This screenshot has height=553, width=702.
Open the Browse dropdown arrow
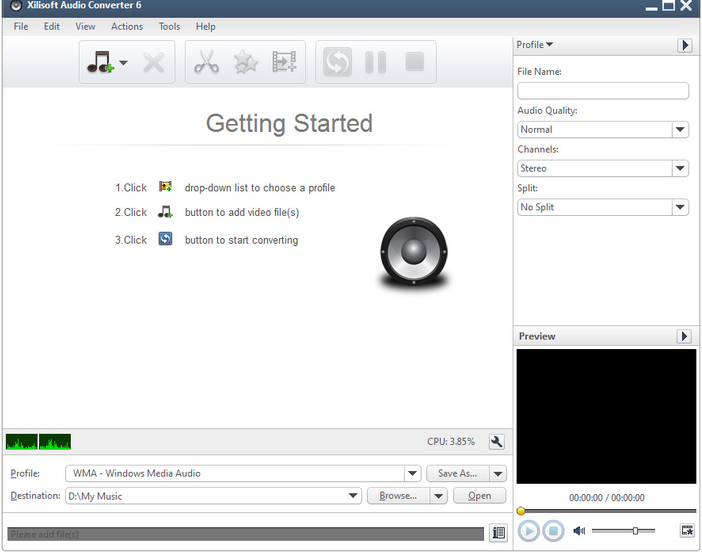(x=439, y=496)
